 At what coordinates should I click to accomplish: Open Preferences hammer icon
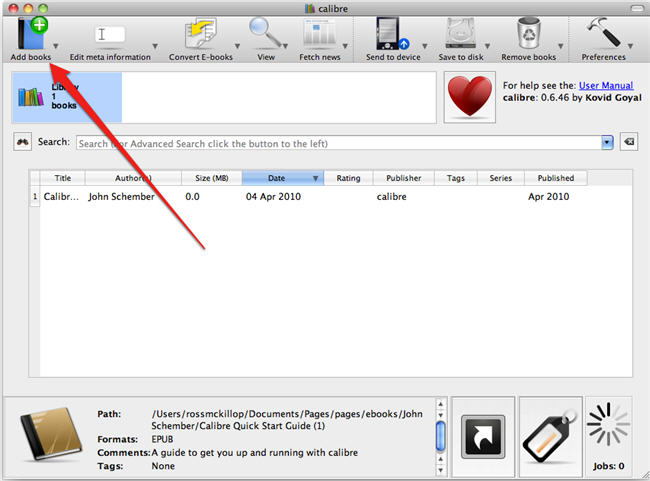pyautogui.click(x=603, y=33)
